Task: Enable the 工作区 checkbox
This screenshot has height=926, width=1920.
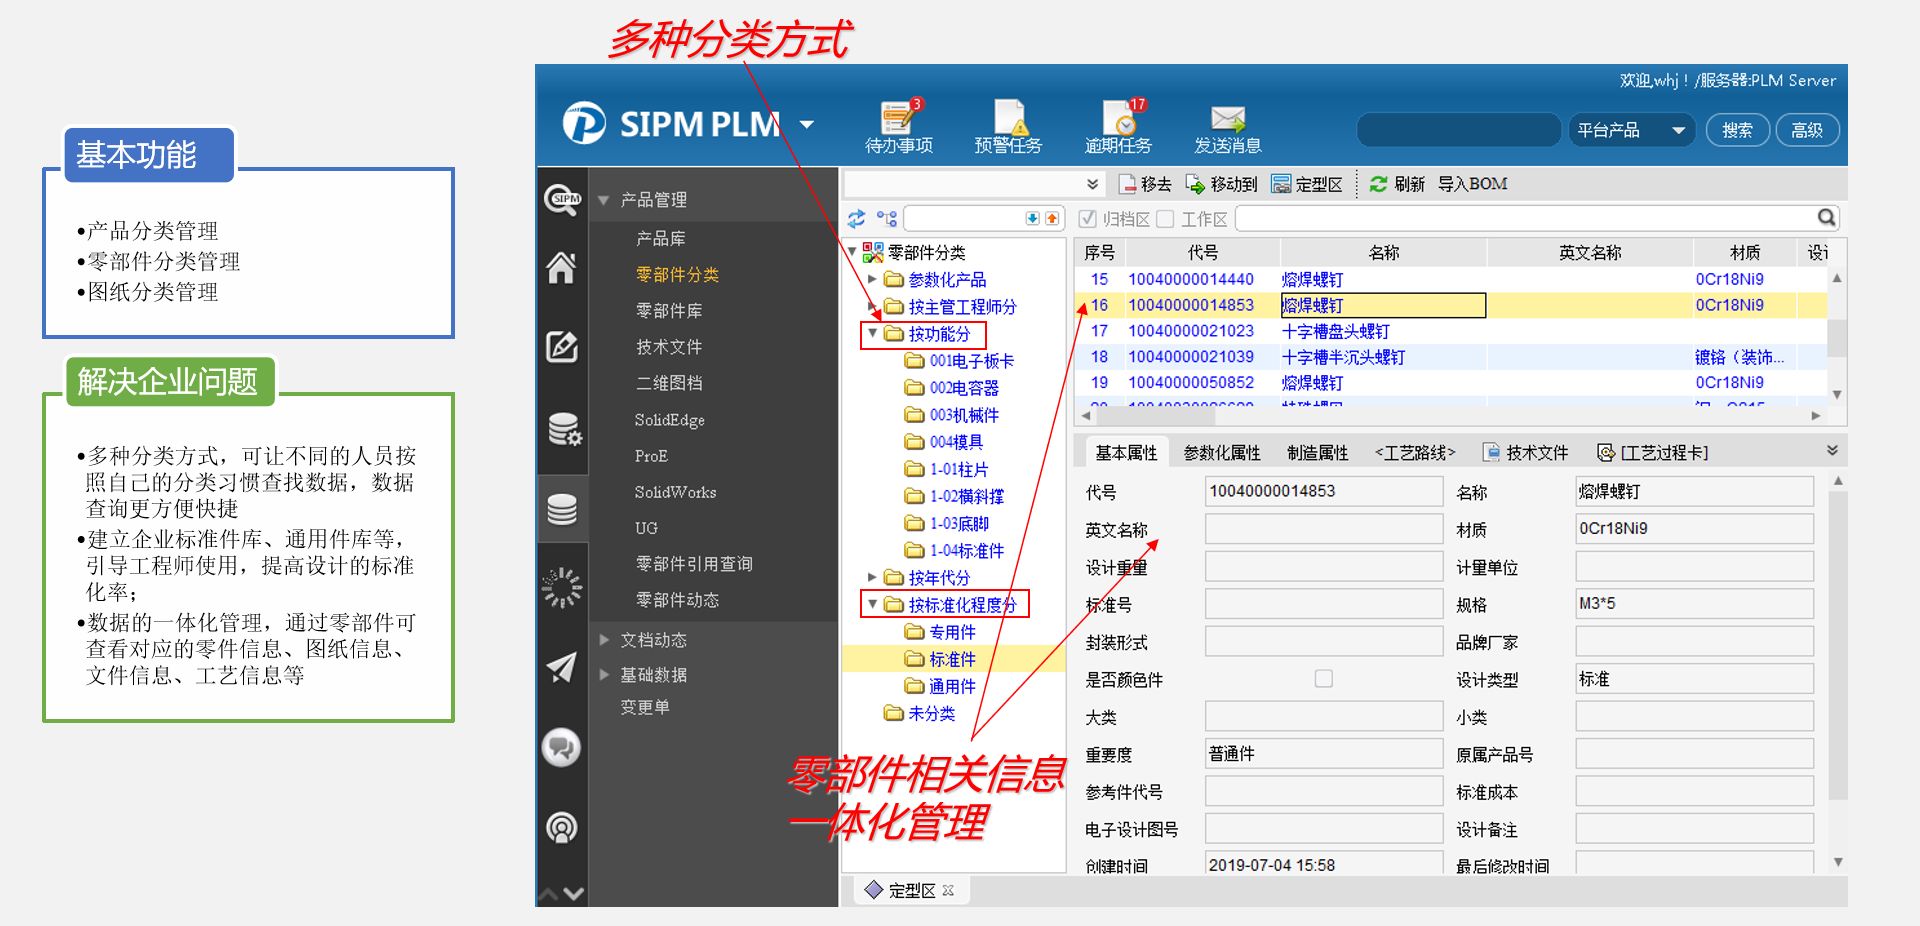Action: point(1166,219)
